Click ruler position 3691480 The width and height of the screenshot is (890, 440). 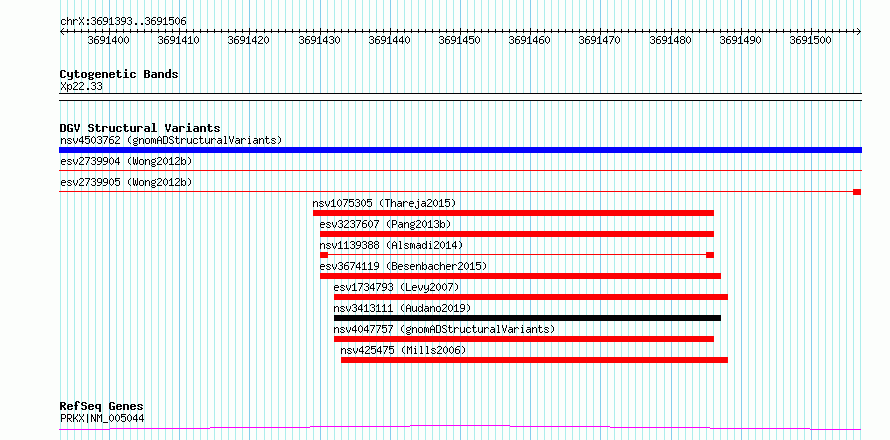click(x=670, y=40)
